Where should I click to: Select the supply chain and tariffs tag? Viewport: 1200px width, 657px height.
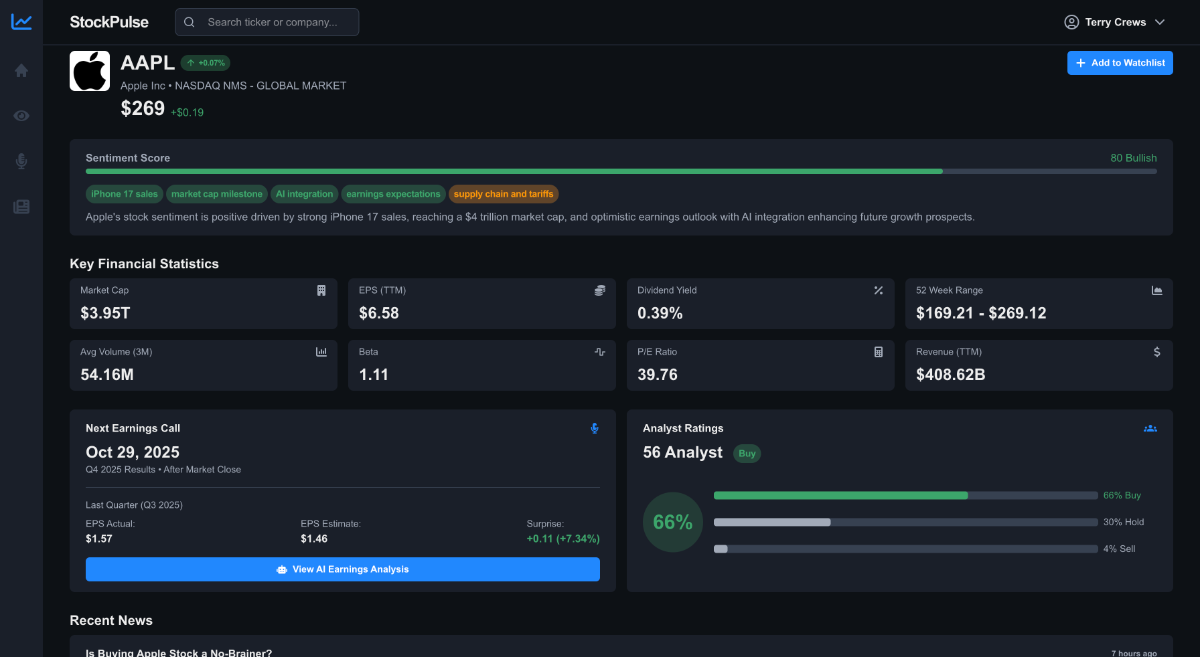pyautogui.click(x=503, y=194)
